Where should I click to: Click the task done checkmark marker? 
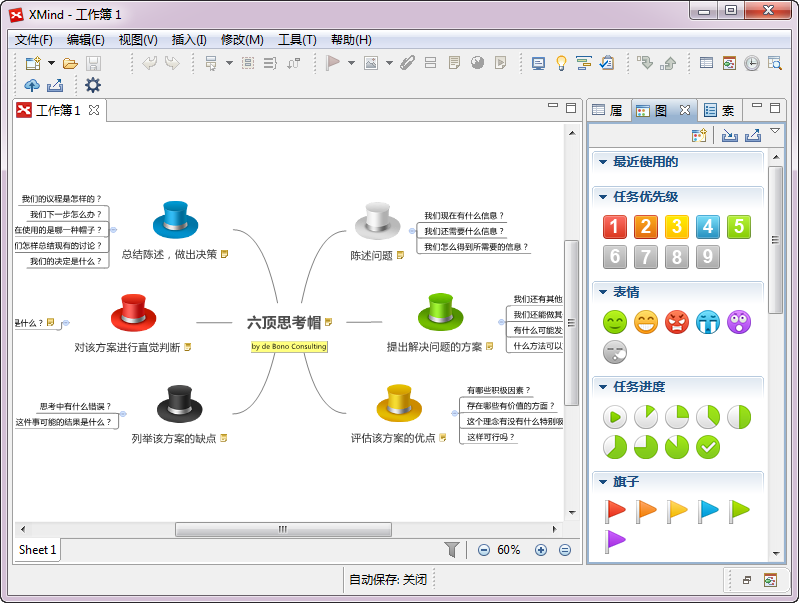tap(708, 448)
